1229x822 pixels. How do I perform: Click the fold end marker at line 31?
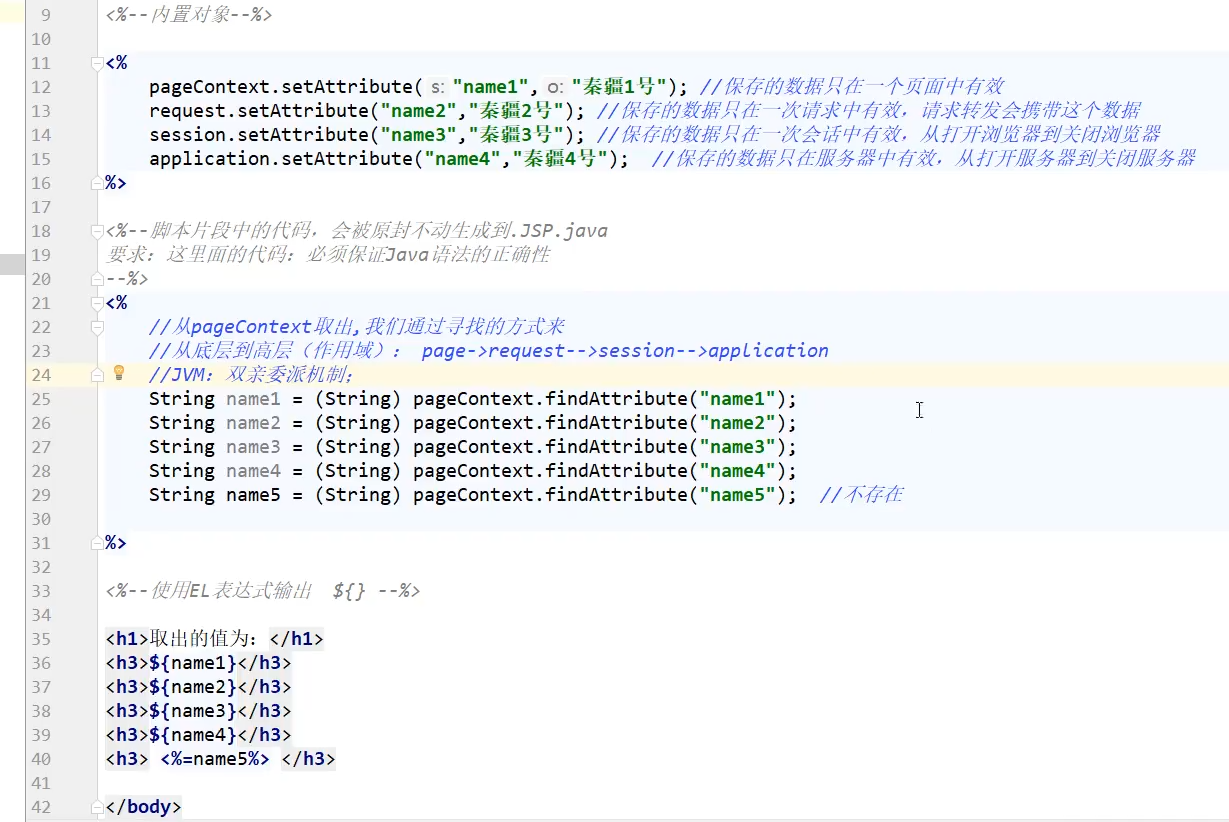[x=97, y=542]
